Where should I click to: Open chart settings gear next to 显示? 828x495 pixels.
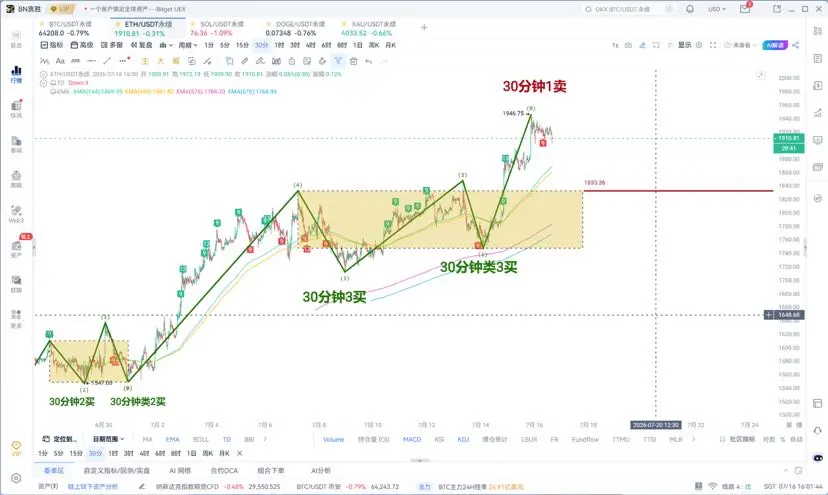pos(699,45)
